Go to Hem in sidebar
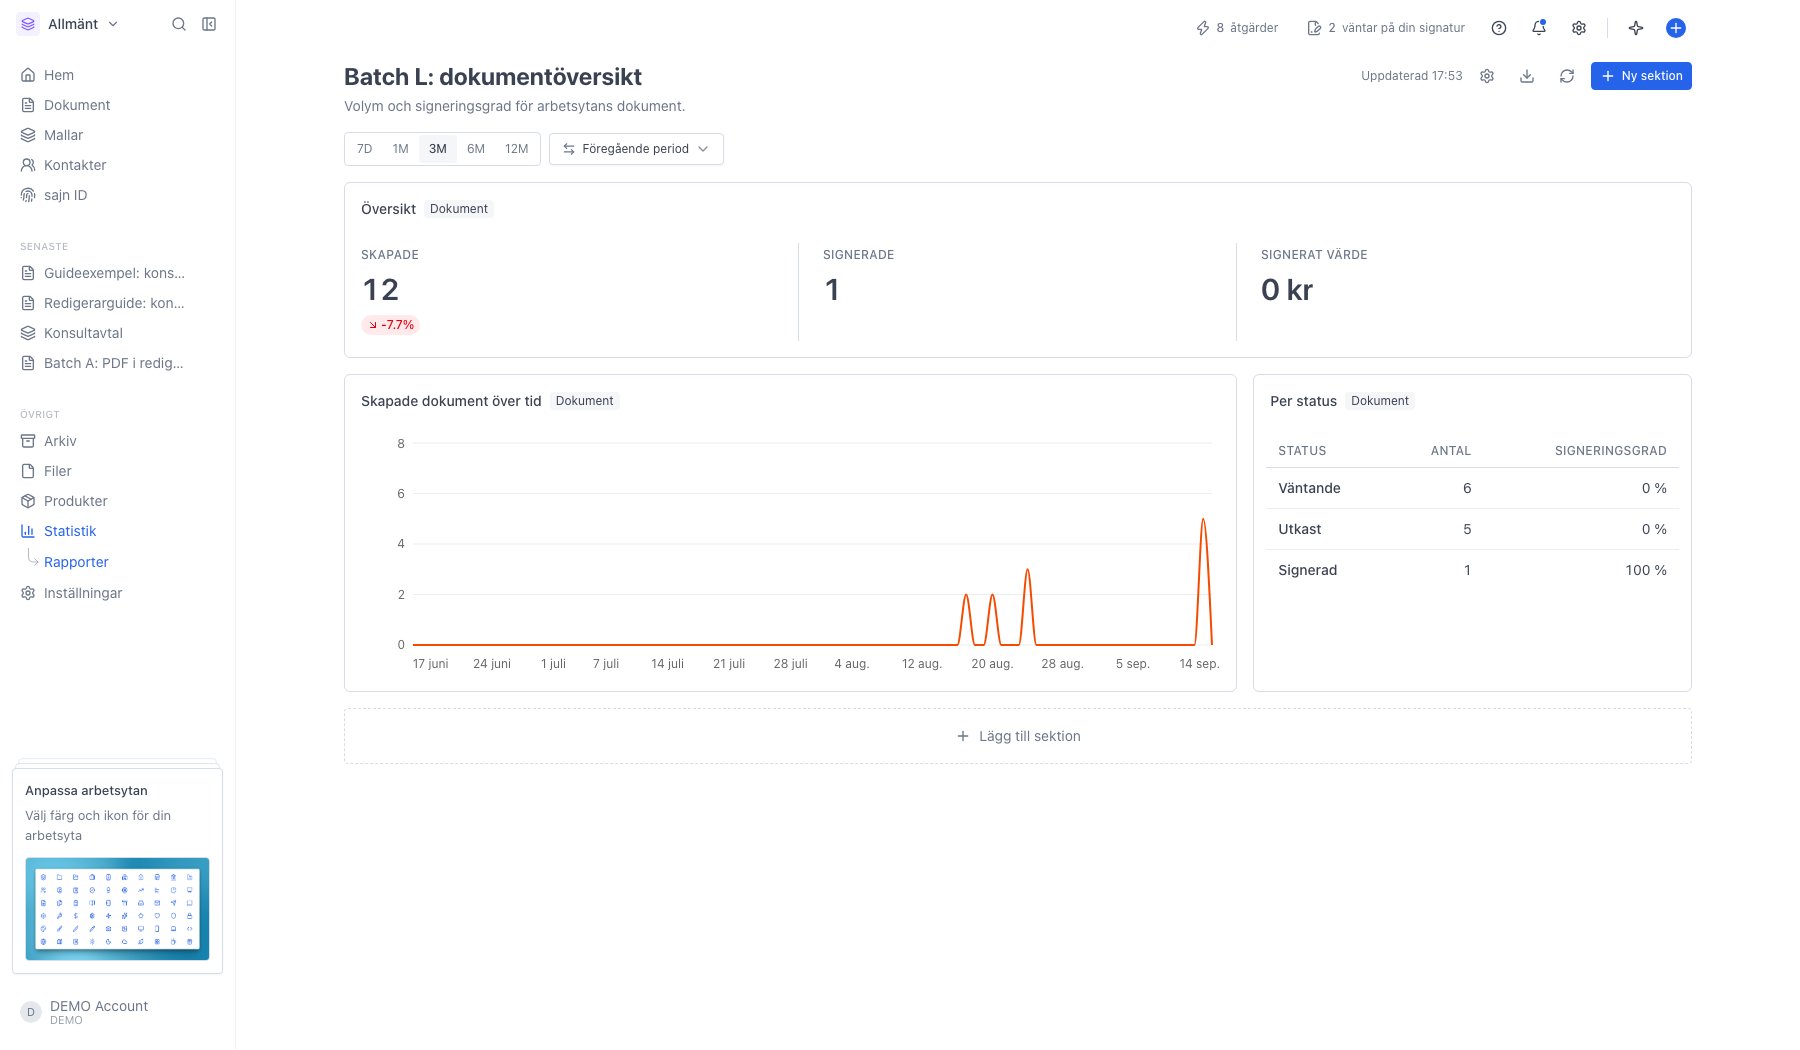Screen dimensions: 1800x1050 [117, 75]
